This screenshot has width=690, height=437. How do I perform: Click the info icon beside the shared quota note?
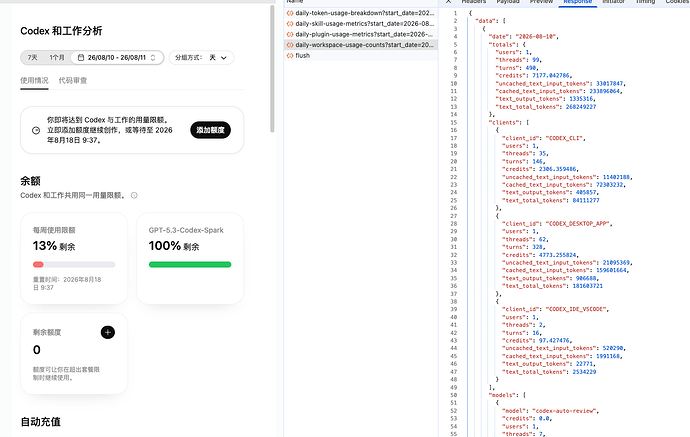click(x=134, y=195)
